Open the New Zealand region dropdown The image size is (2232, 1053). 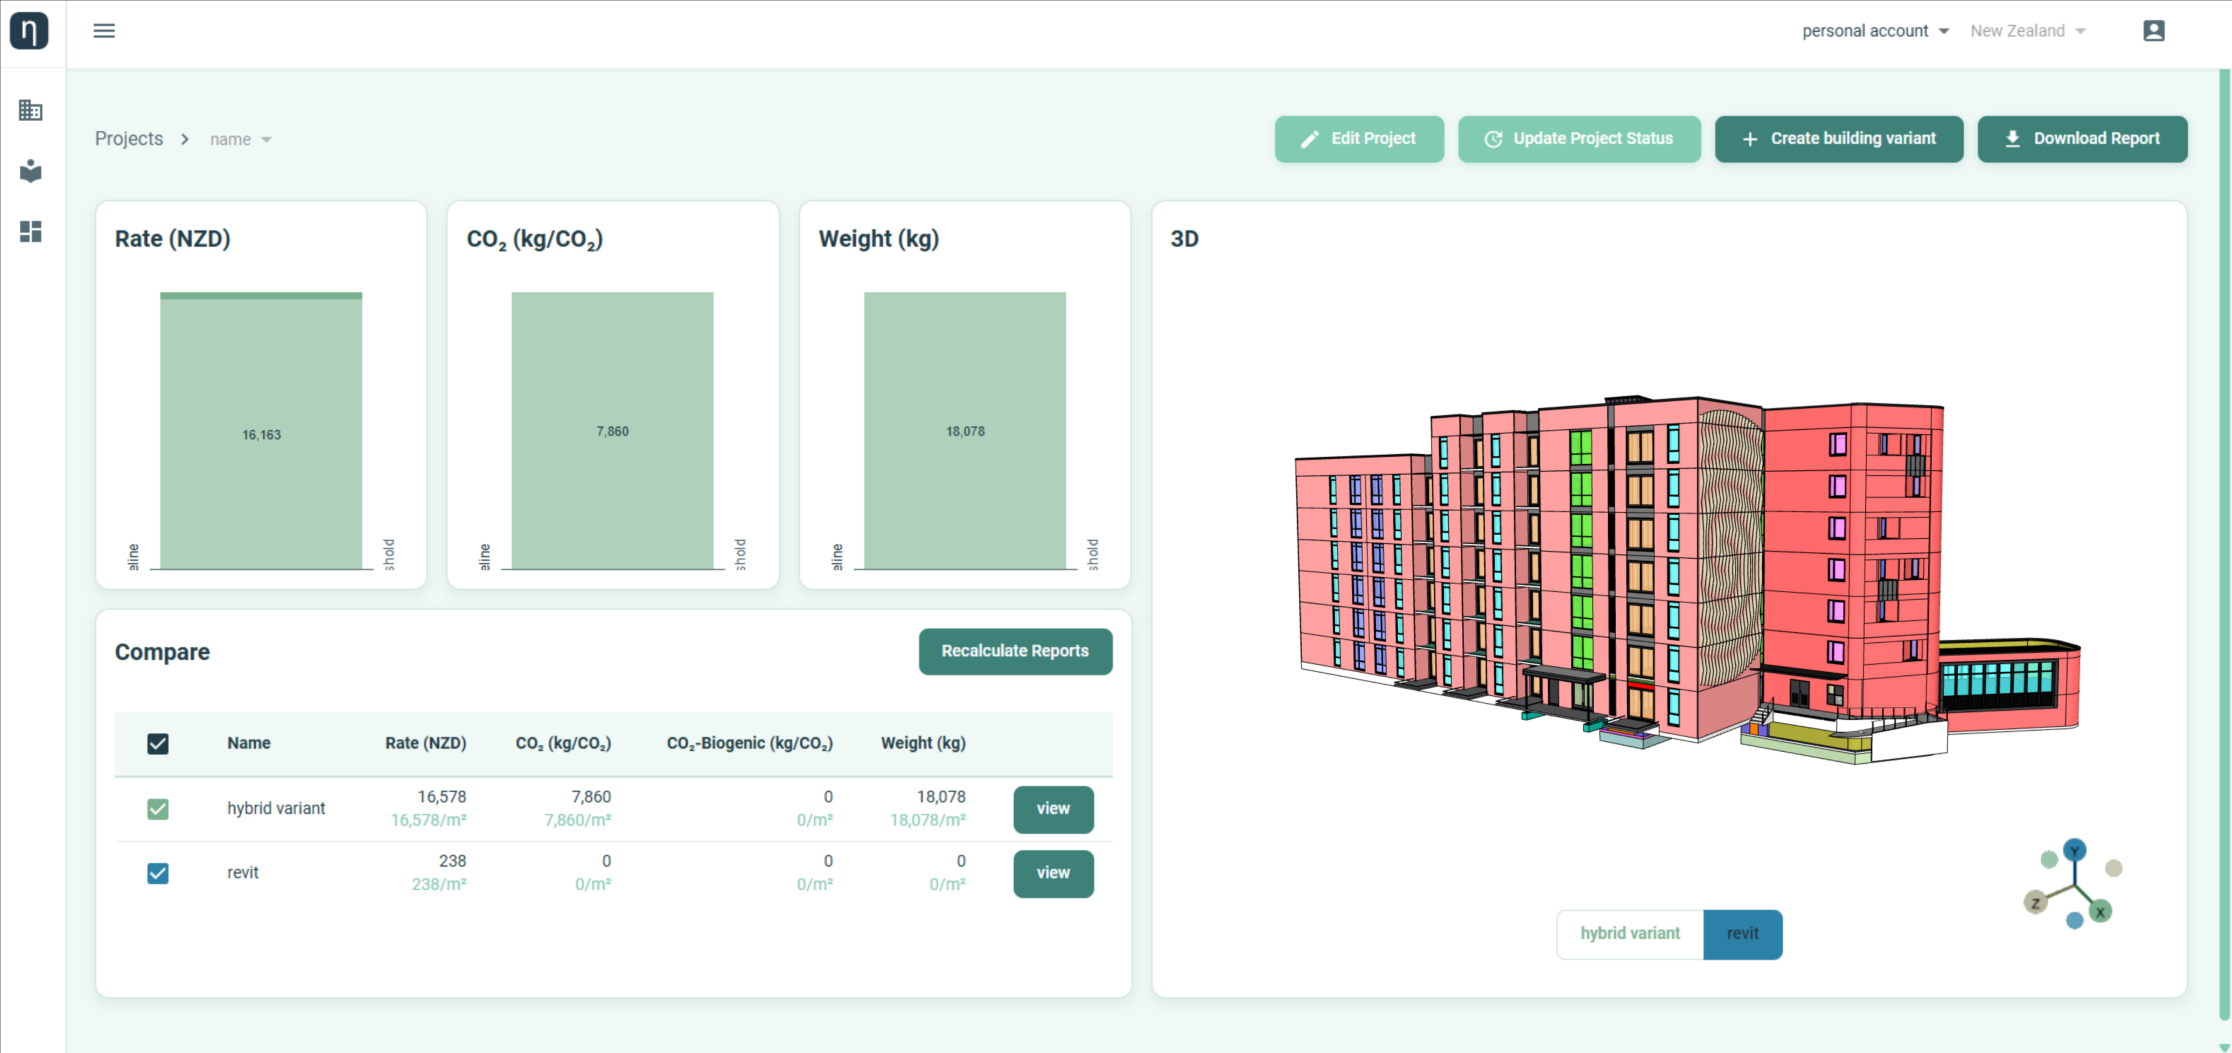(x=2027, y=31)
